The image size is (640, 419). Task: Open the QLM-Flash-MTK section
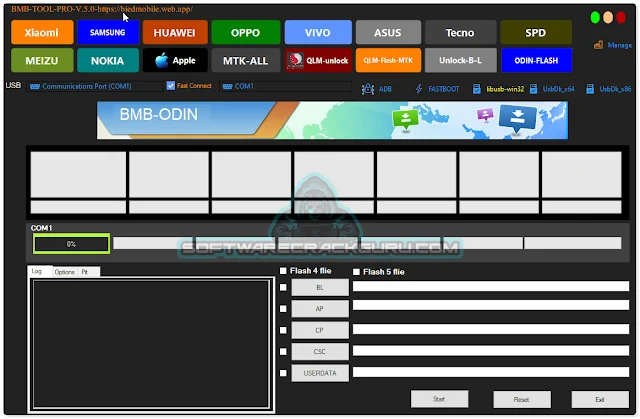[388, 60]
